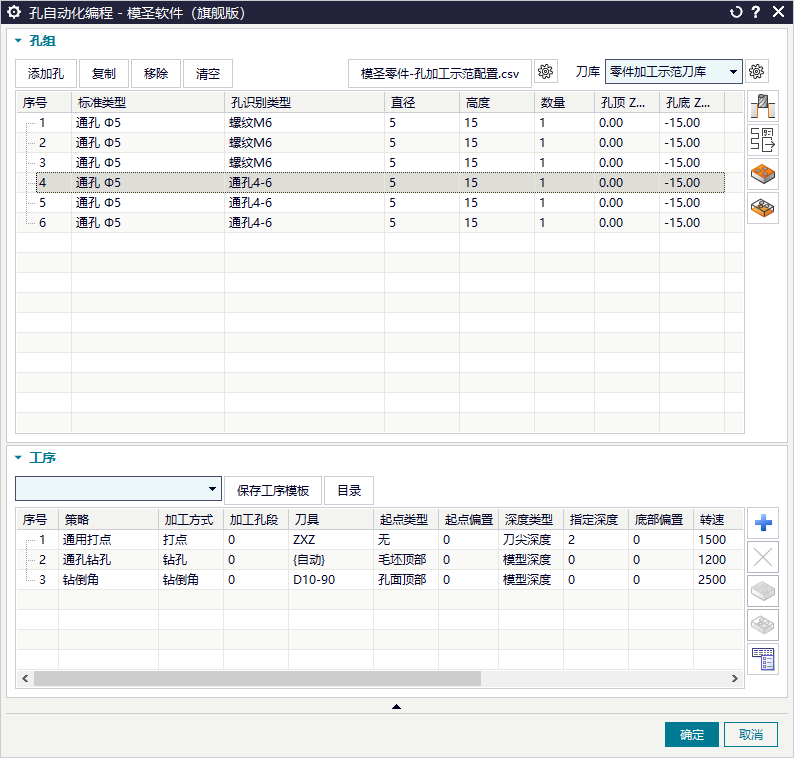Click the first gray block icon
The image size is (794, 758).
[x=763, y=590]
